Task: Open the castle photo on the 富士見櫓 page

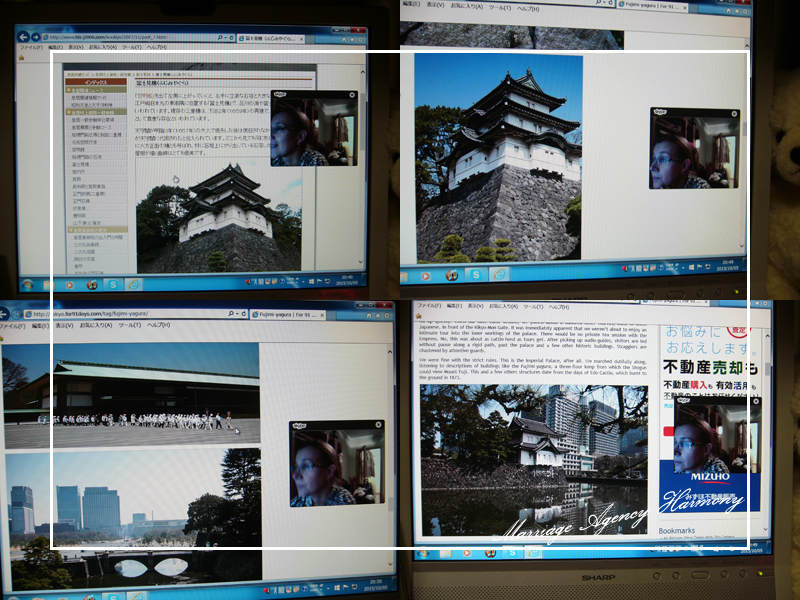Action: coord(219,218)
